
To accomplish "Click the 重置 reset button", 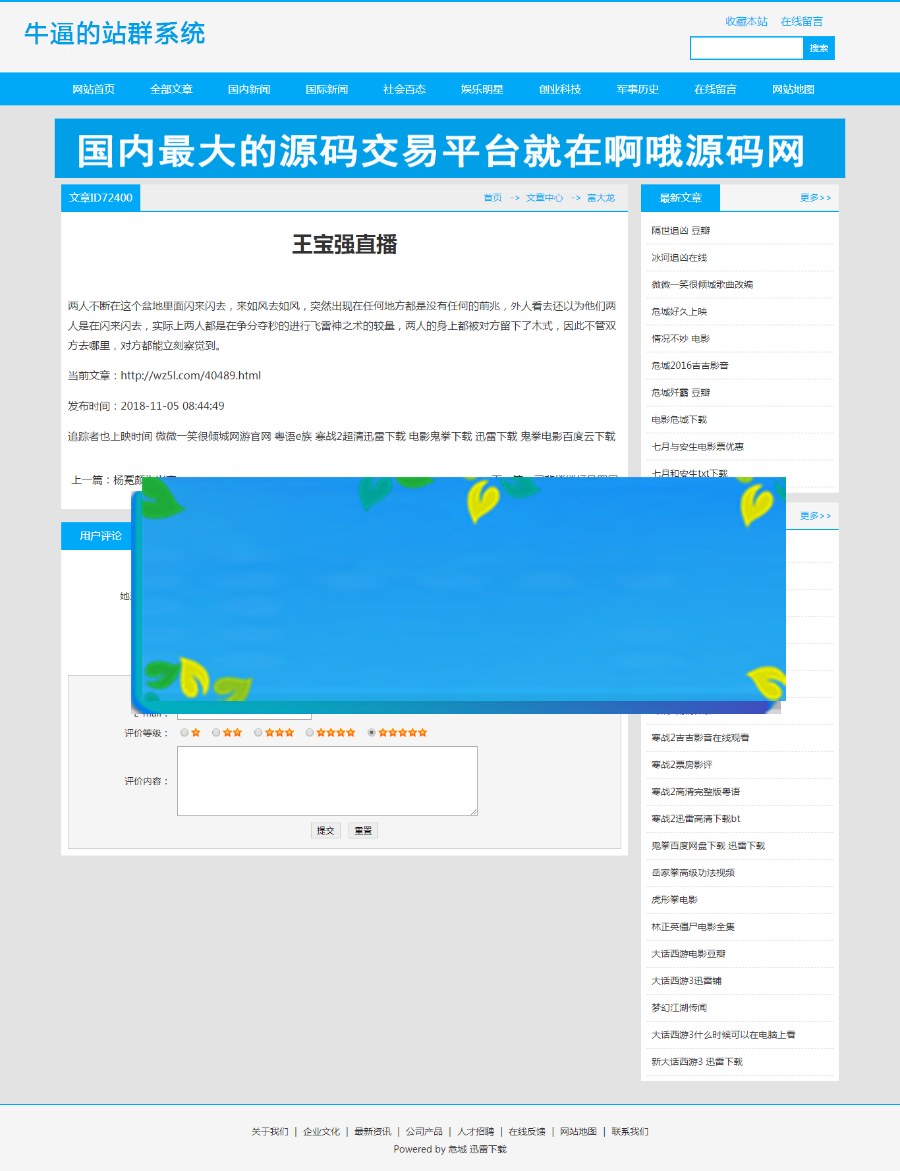I will coord(362,830).
